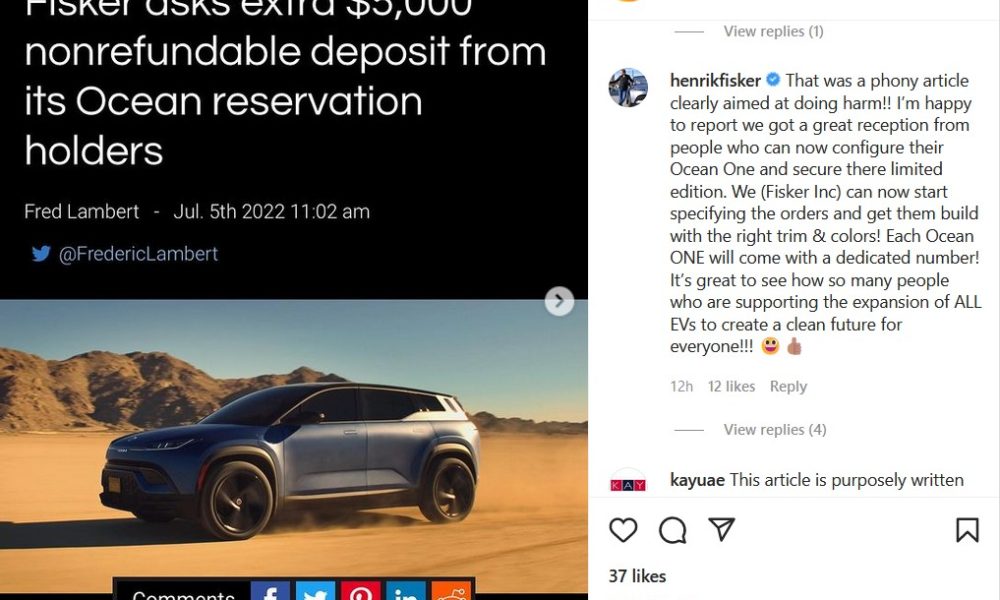1000x600 pixels.
Task: Click Facebook share icon in article
Action: 270,591
